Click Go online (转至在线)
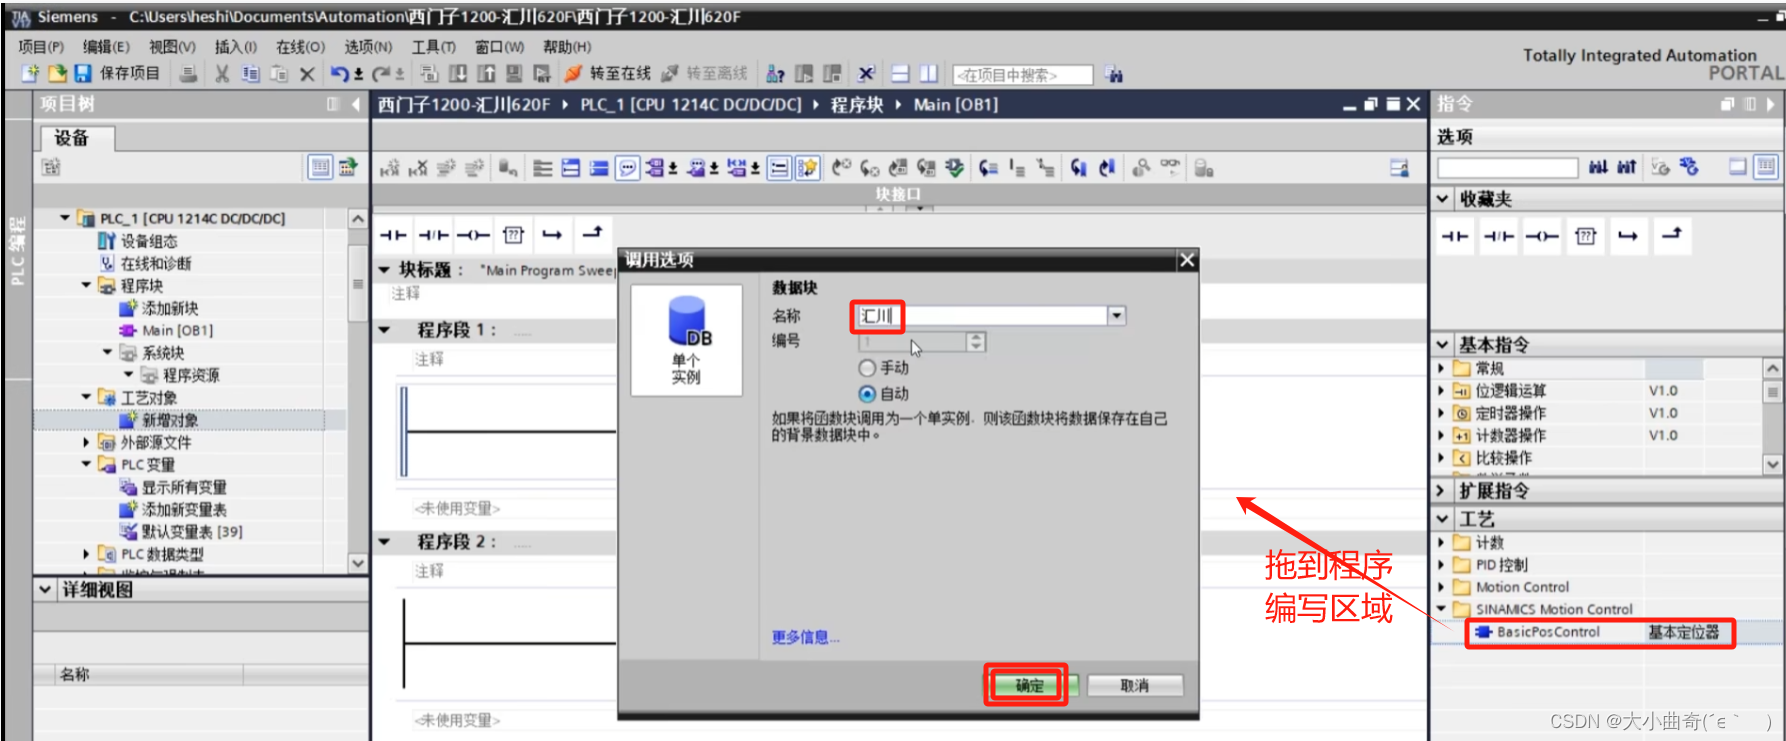The width and height of the screenshot is (1786, 741). coord(608,73)
